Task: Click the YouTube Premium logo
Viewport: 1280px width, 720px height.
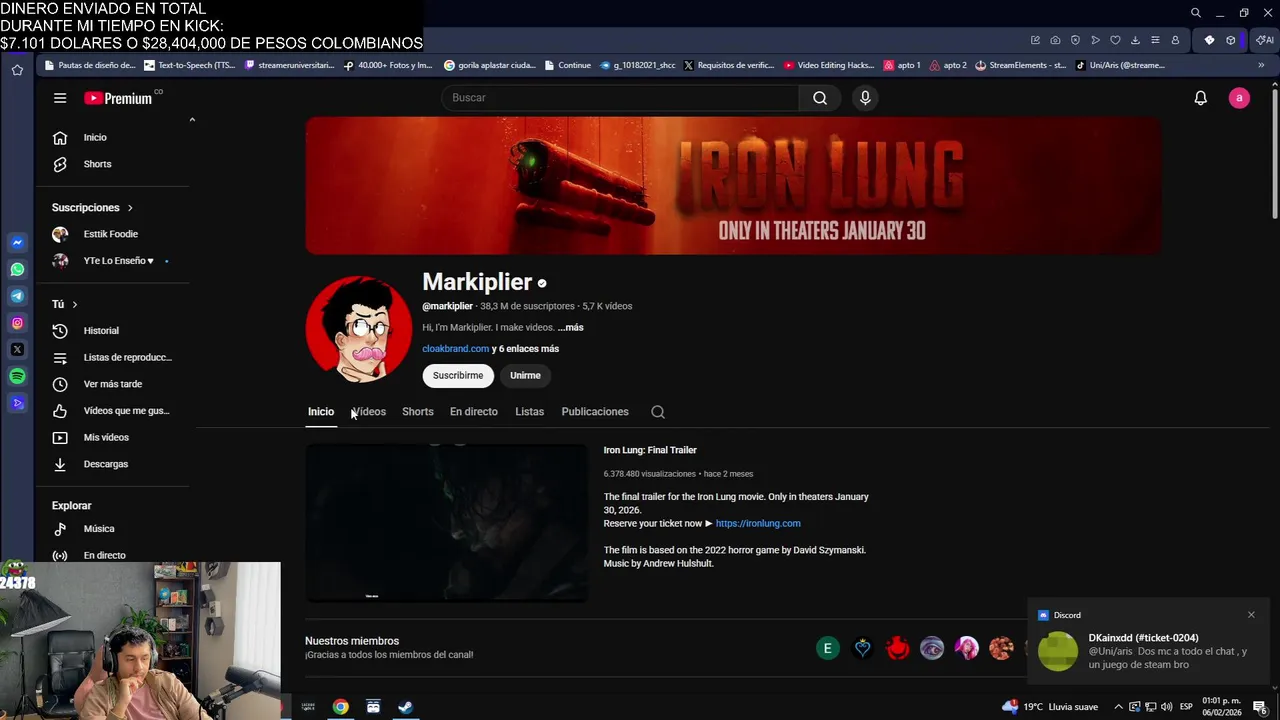Action: [x=118, y=98]
